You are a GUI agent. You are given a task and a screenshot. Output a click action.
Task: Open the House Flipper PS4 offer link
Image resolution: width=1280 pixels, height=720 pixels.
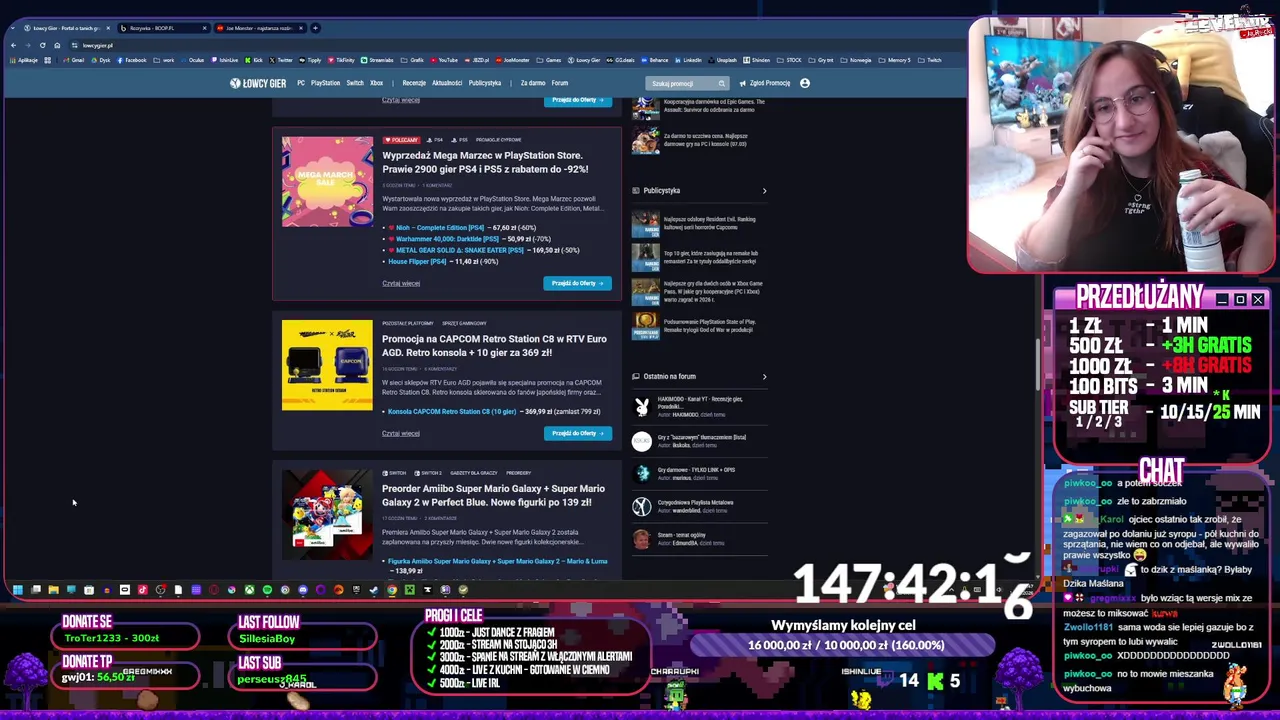click(417, 261)
